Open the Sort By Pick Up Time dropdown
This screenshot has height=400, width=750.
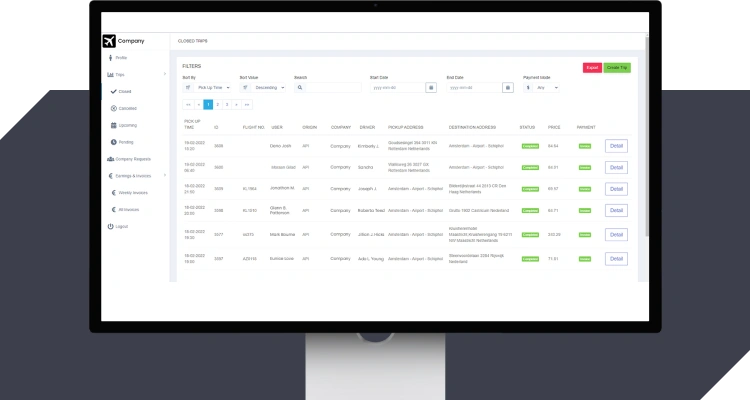(x=213, y=88)
